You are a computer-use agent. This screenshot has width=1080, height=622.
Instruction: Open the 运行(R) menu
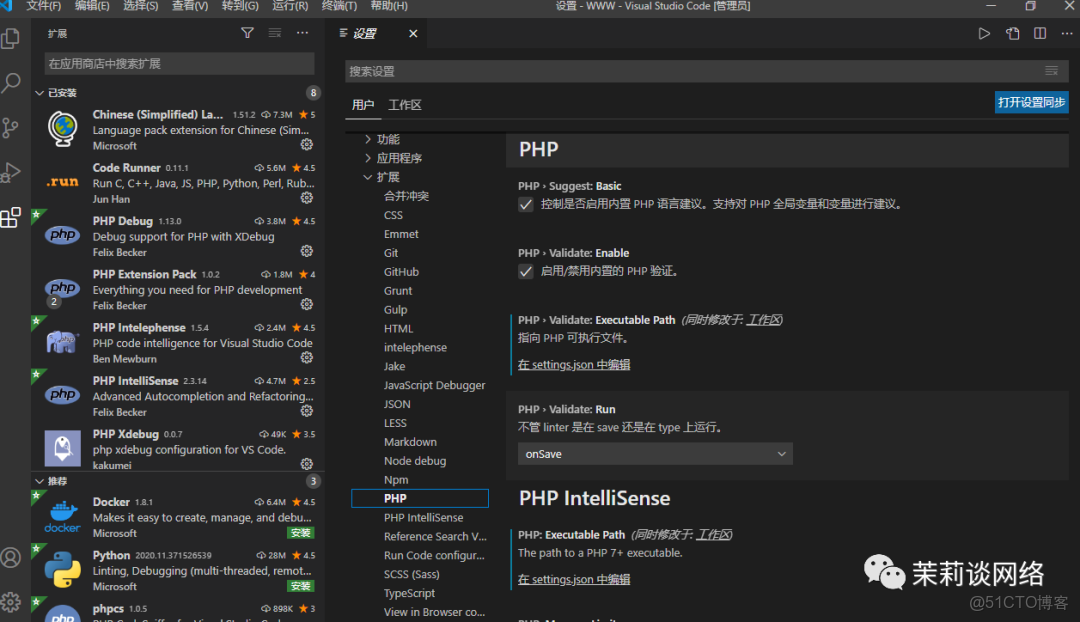point(290,6)
